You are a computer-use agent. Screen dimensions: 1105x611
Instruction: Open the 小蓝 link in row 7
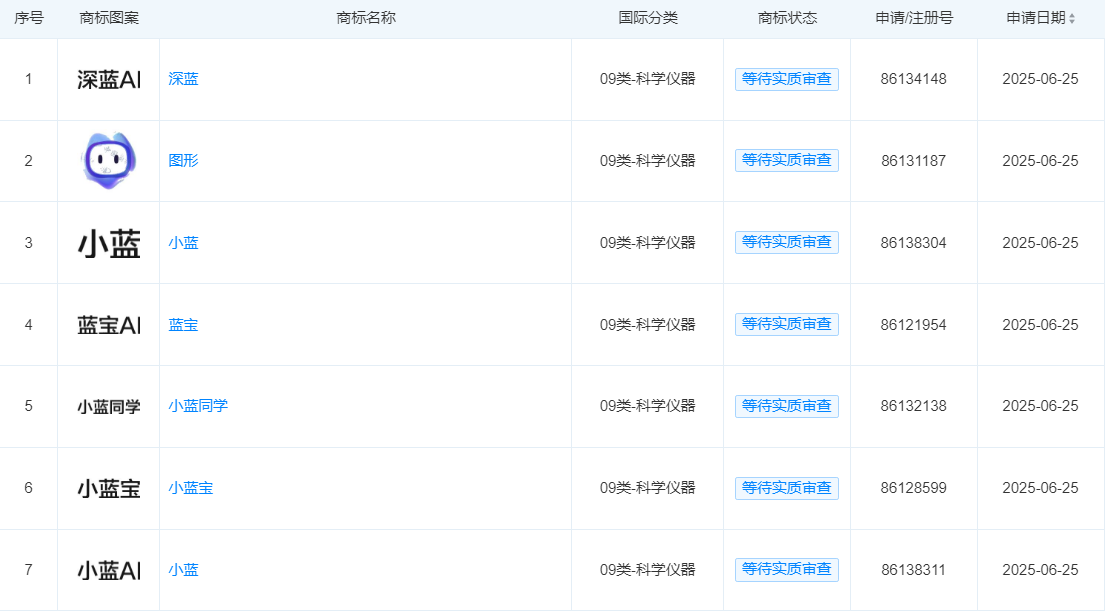[x=183, y=569]
